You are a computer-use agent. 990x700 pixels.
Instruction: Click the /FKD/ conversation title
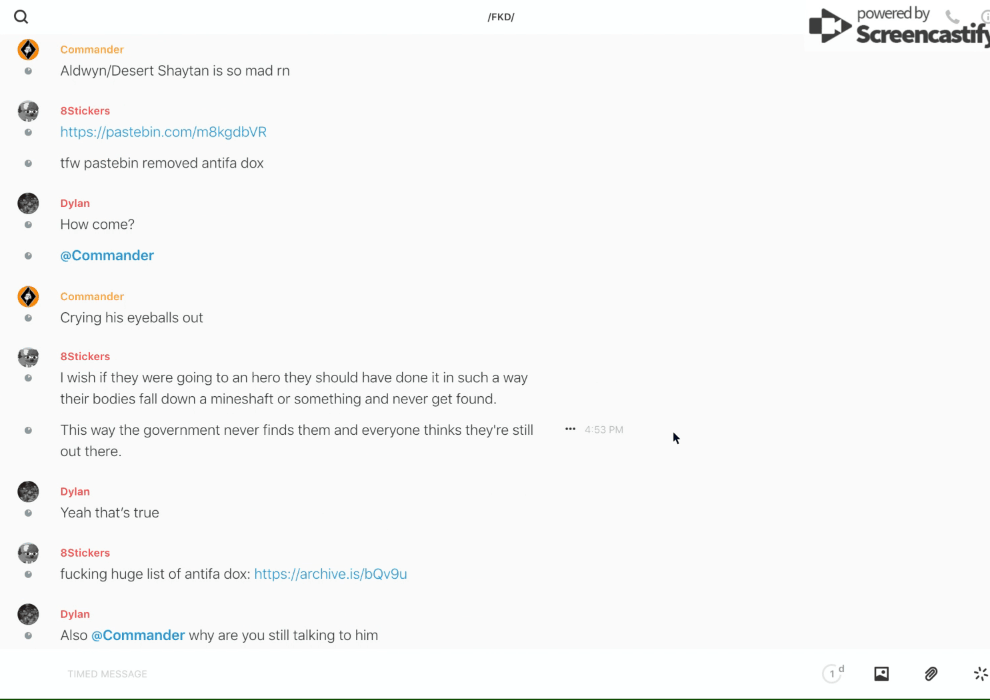(x=500, y=17)
